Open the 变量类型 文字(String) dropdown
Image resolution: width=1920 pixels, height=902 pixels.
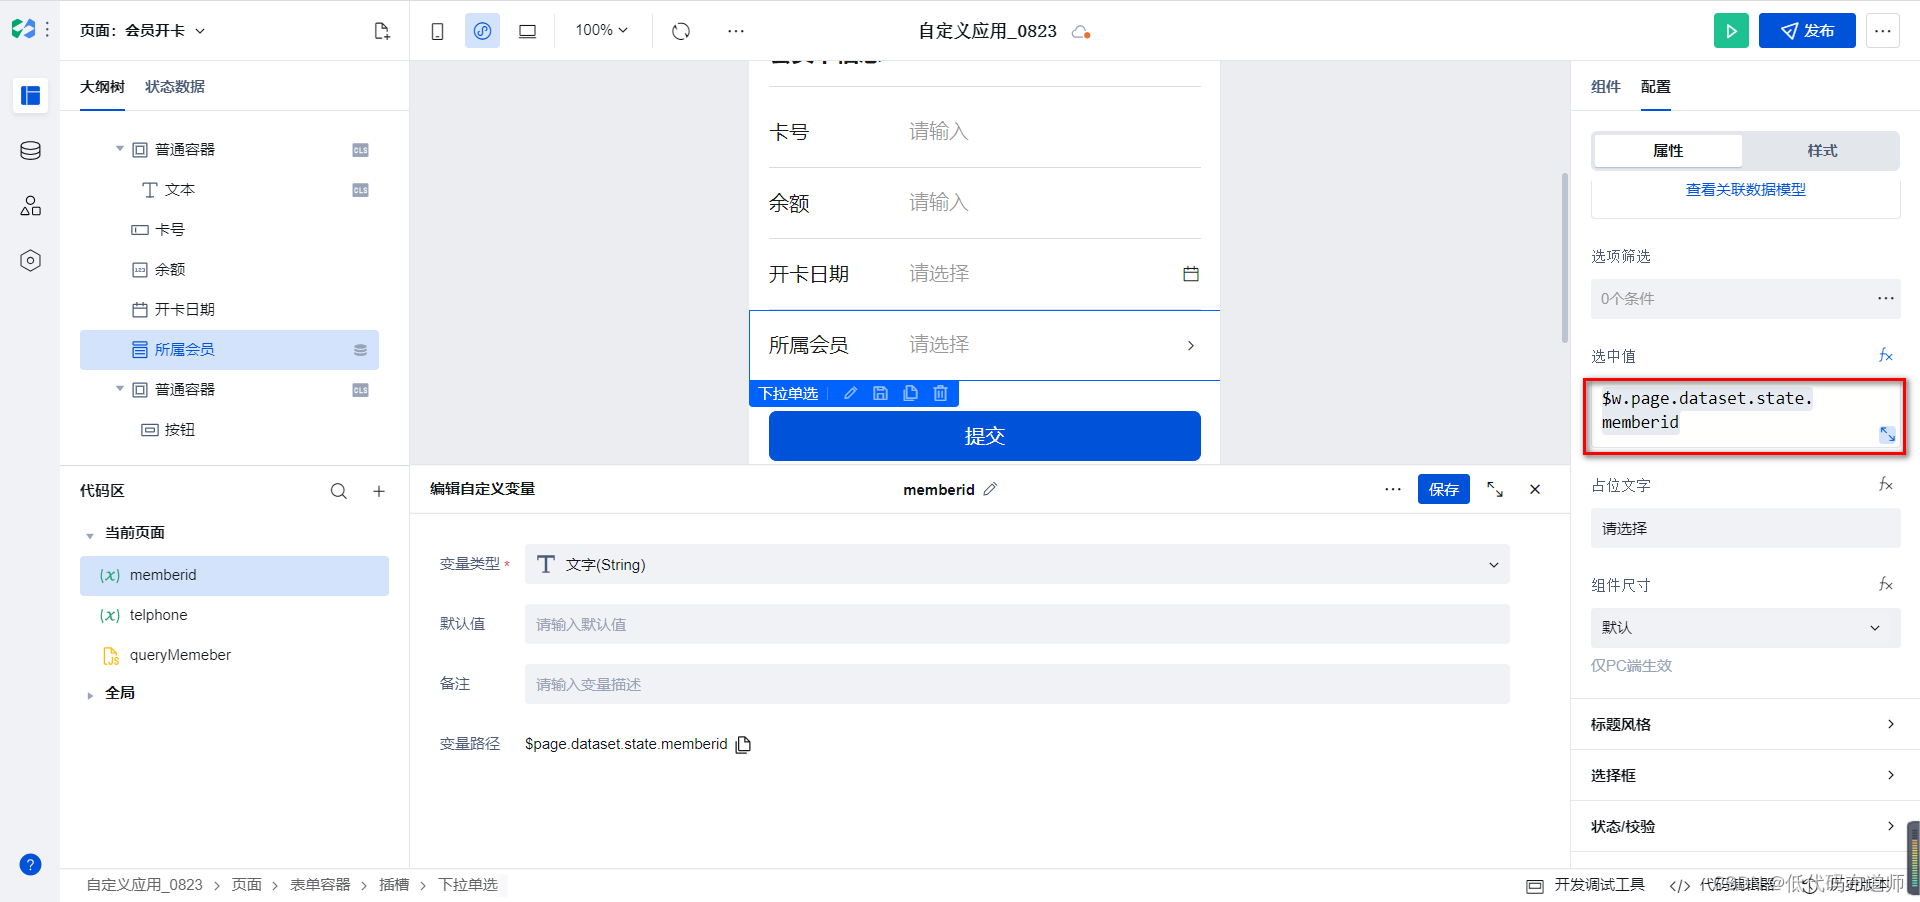click(1017, 565)
